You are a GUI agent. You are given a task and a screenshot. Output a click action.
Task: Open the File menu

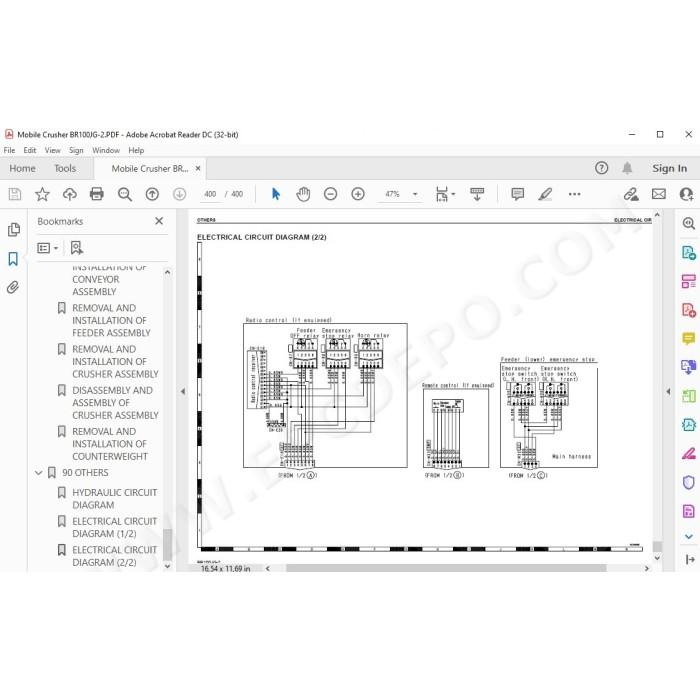point(9,150)
